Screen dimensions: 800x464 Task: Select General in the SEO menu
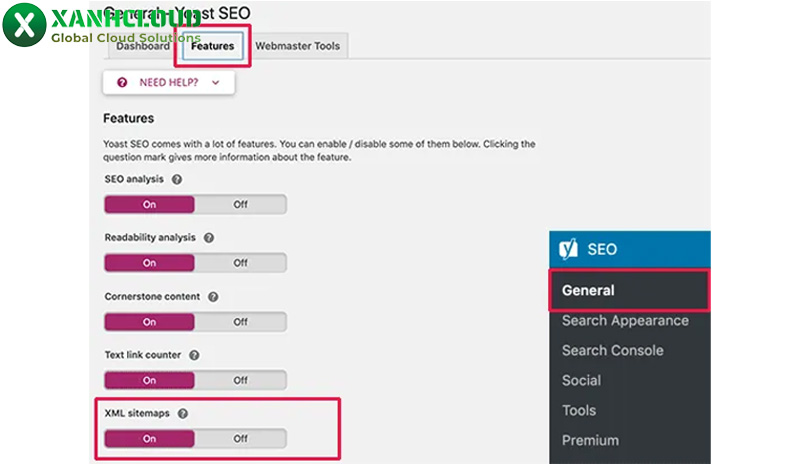click(x=630, y=290)
